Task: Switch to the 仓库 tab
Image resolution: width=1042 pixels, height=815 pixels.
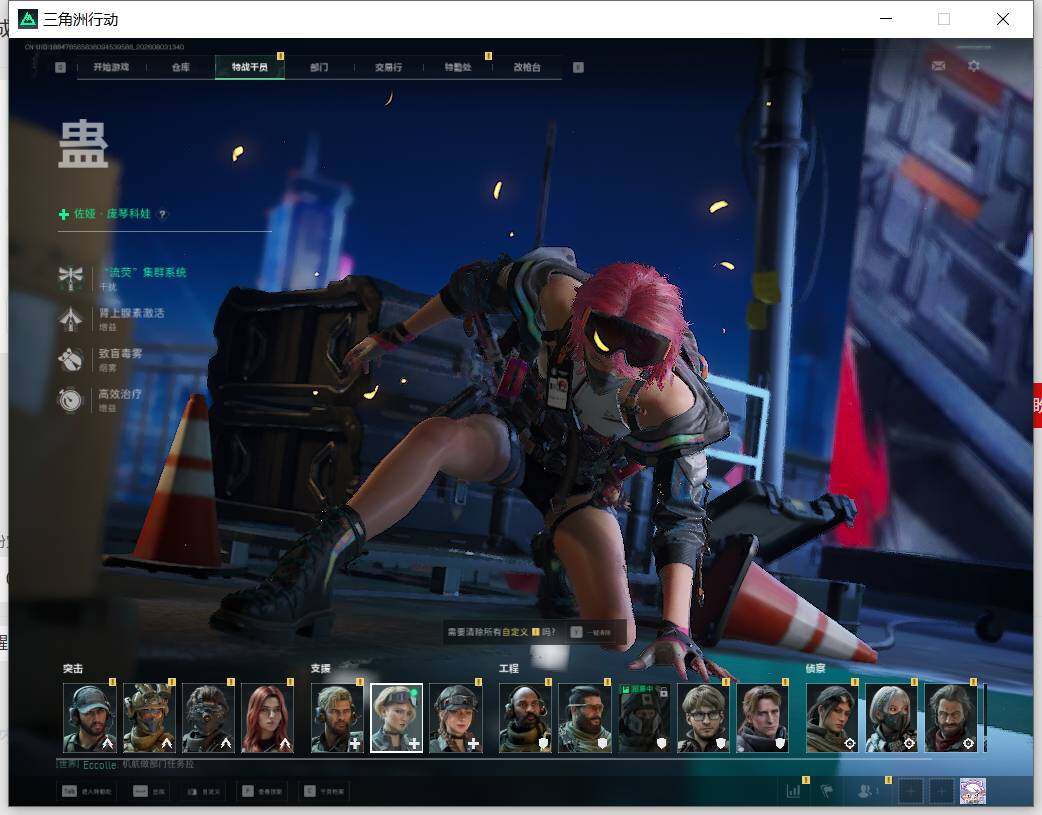Action: pyautogui.click(x=181, y=67)
